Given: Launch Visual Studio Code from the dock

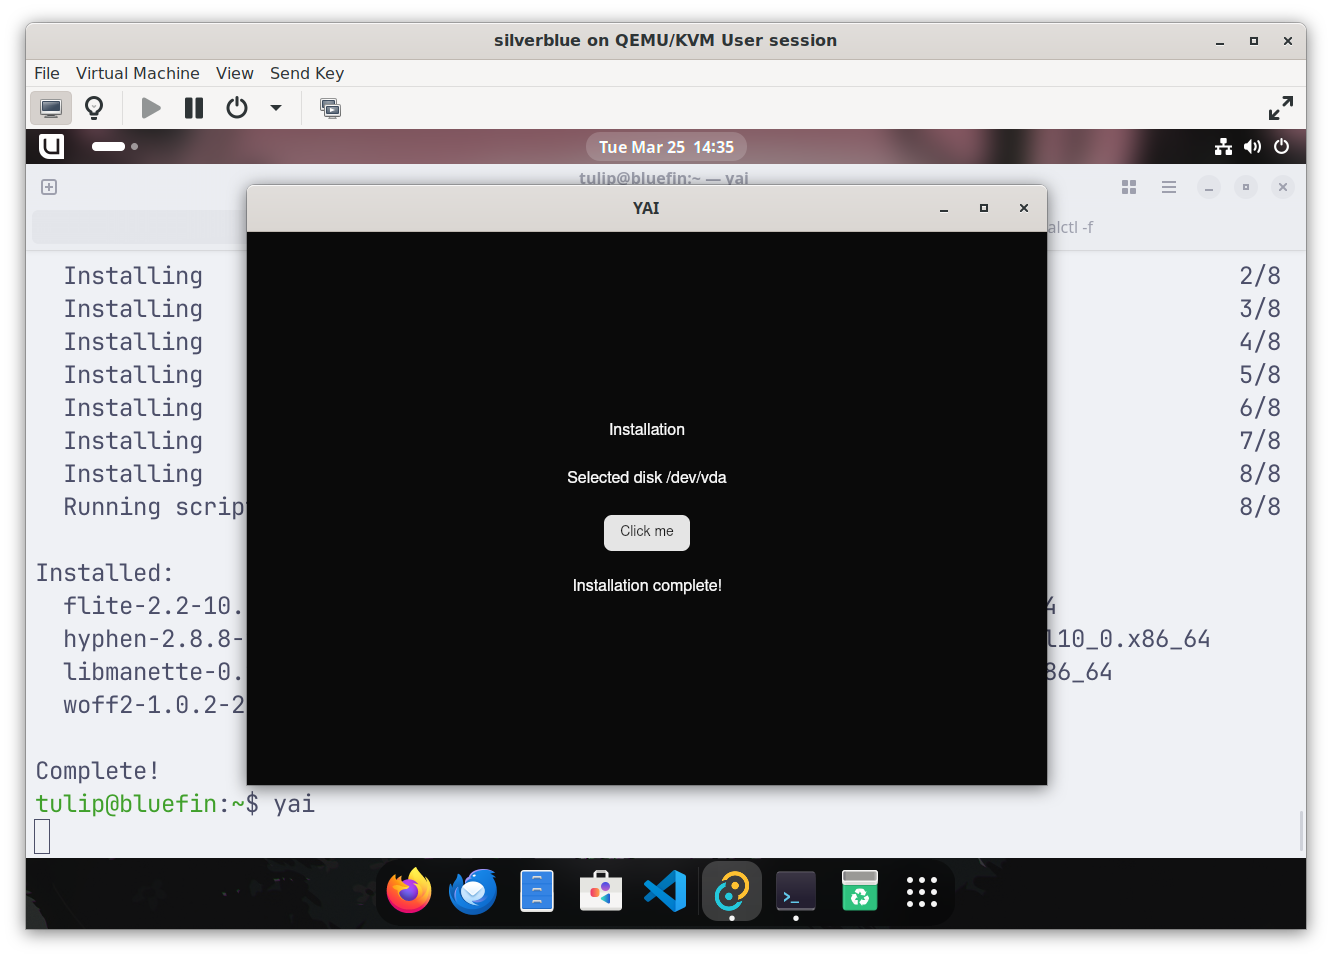Looking at the screenshot, I should 665,891.
